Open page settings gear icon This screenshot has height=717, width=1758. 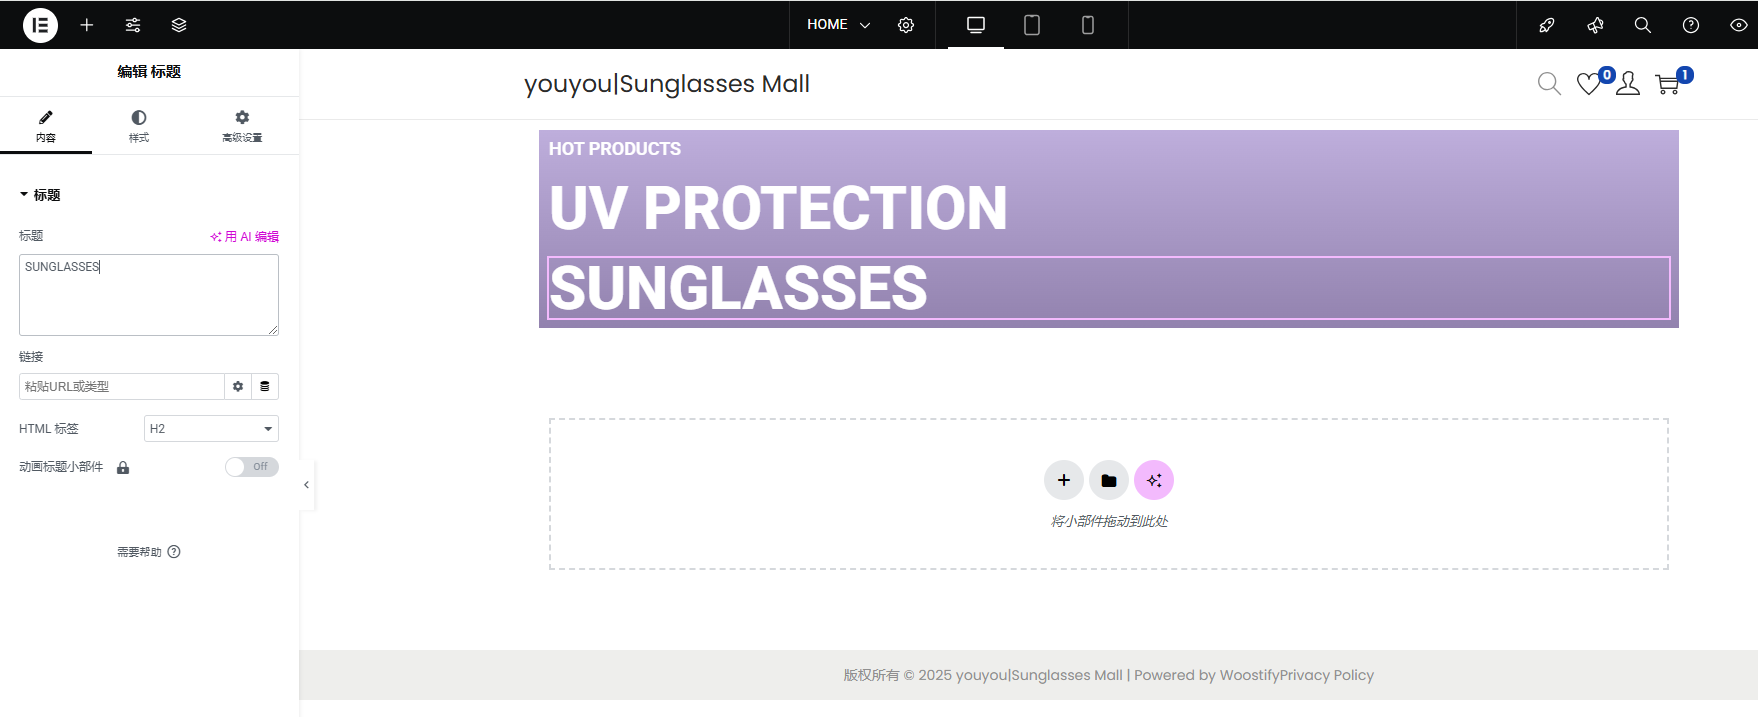906,25
